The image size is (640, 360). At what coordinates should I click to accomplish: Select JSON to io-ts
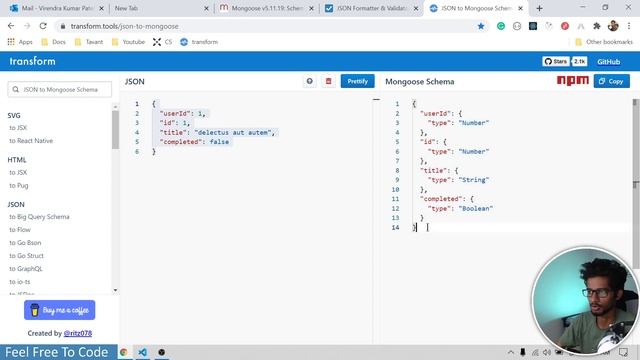20,282
